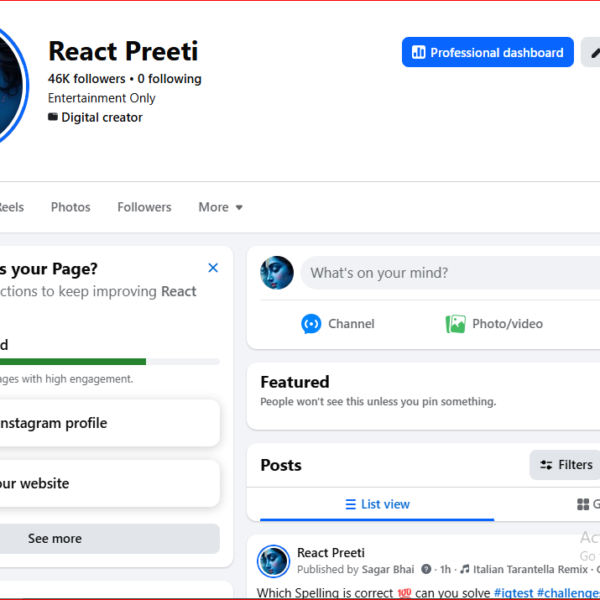This screenshot has width=600, height=600.
Task: Switch to Grid view icon
Action: pos(583,504)
